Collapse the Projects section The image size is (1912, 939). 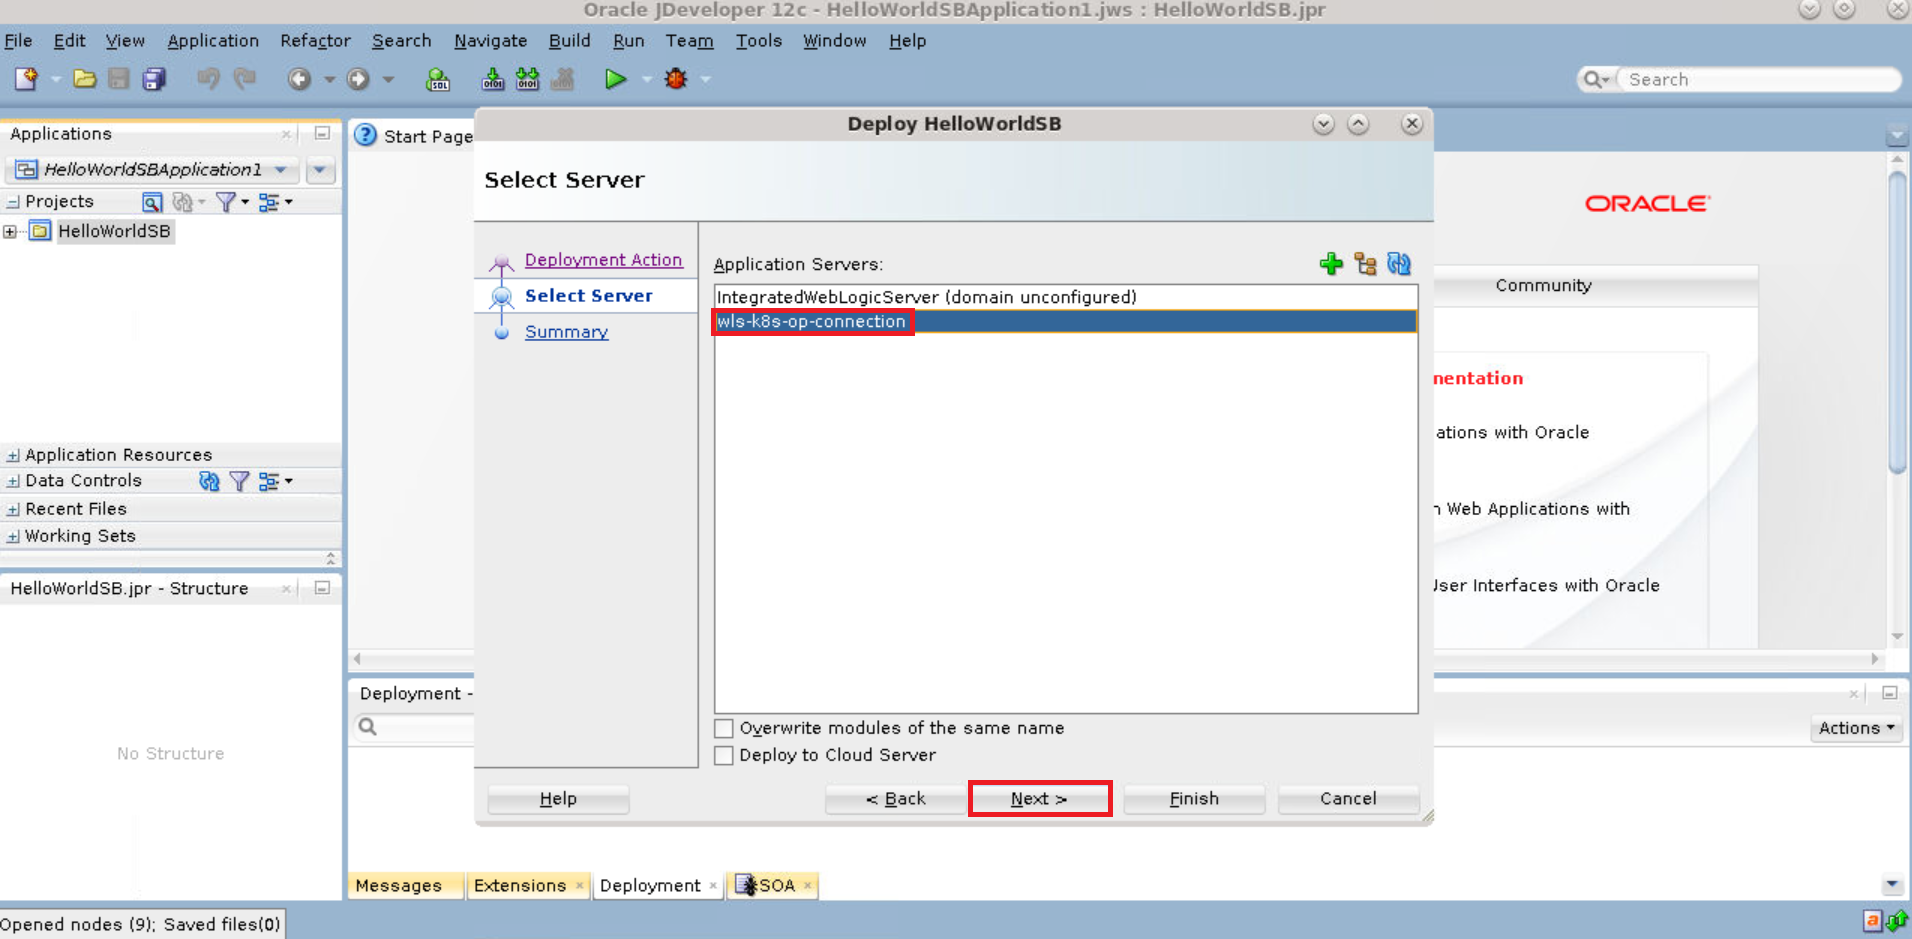13,202
